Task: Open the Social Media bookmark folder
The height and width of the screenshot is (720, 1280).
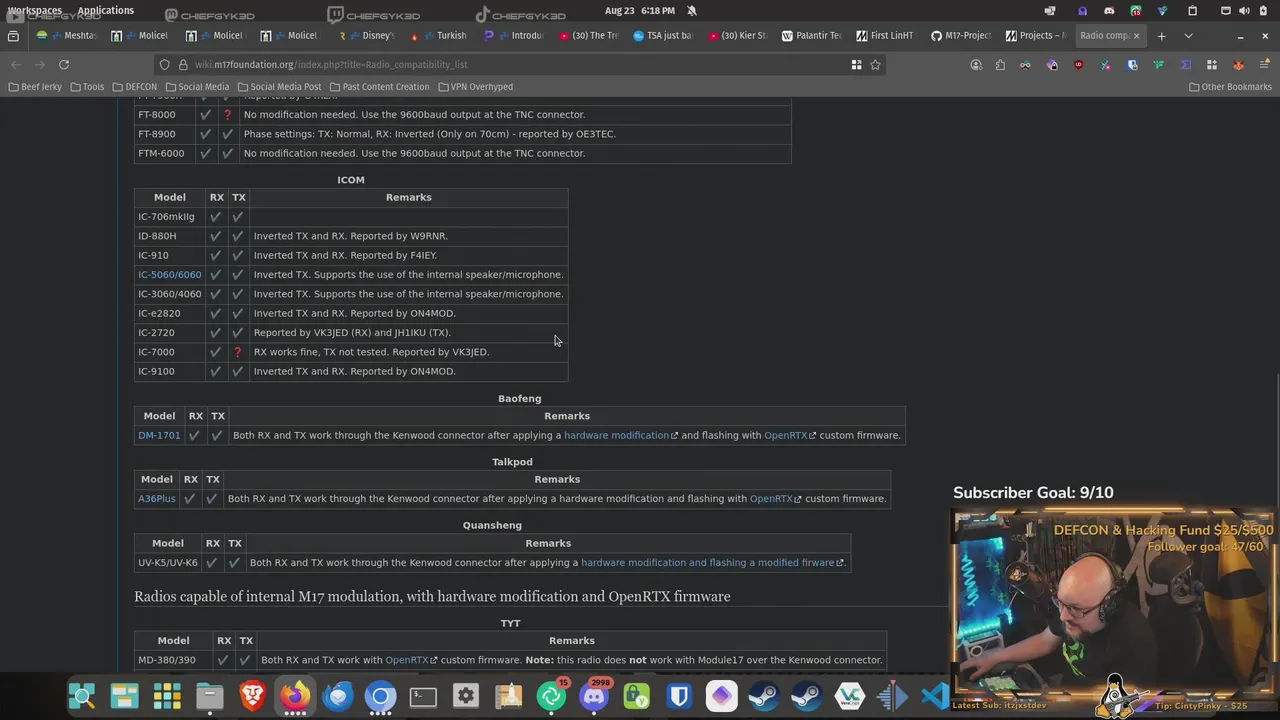Action: click(197, 87)
